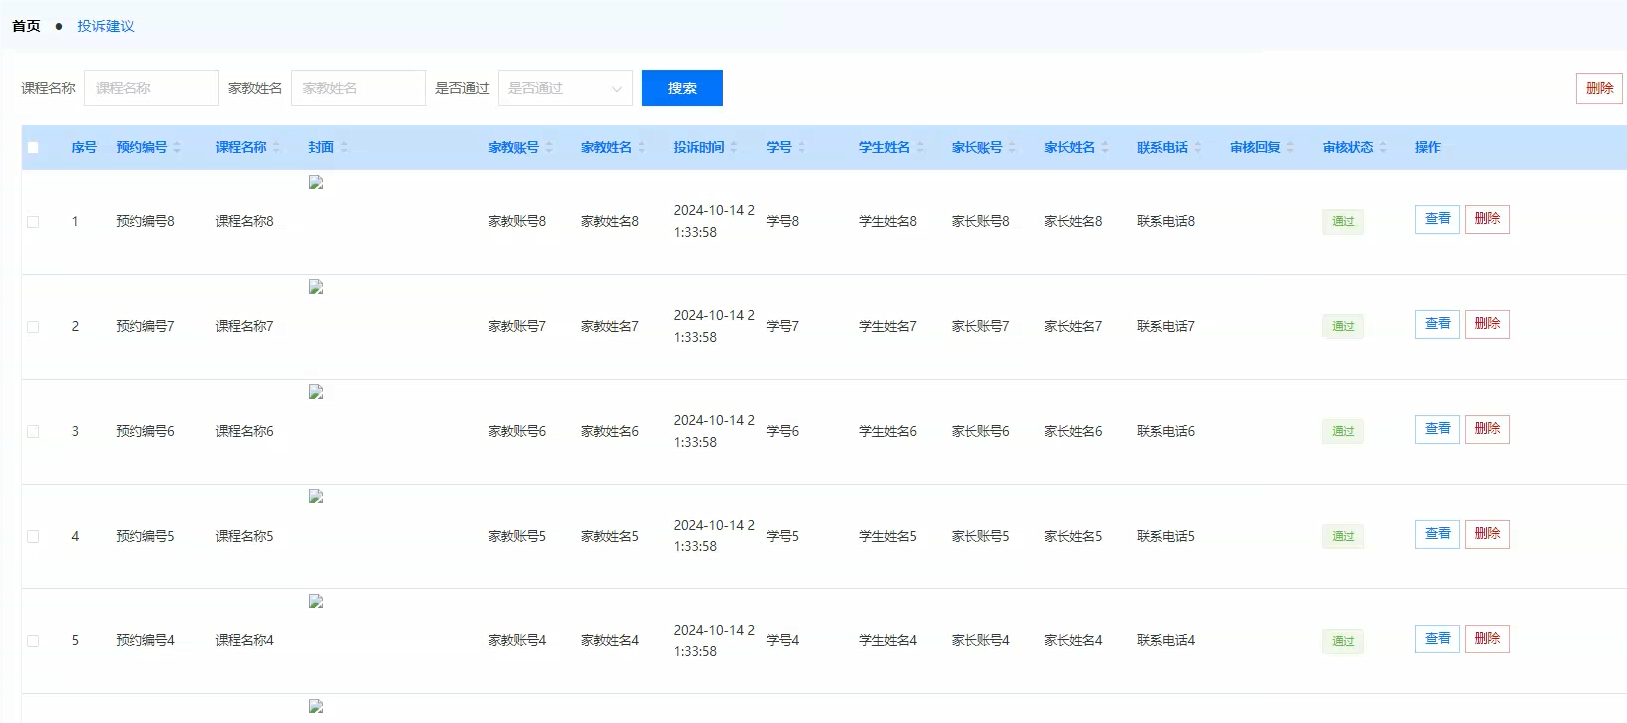View details of 预约编号8 with 查看

tap(1437, 219)
